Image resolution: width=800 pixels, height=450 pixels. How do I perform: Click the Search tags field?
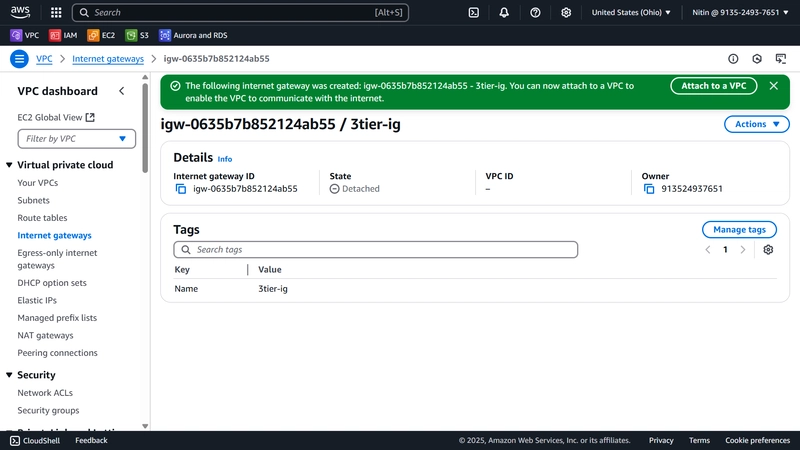pyautogui.click(x=376, y=249)
